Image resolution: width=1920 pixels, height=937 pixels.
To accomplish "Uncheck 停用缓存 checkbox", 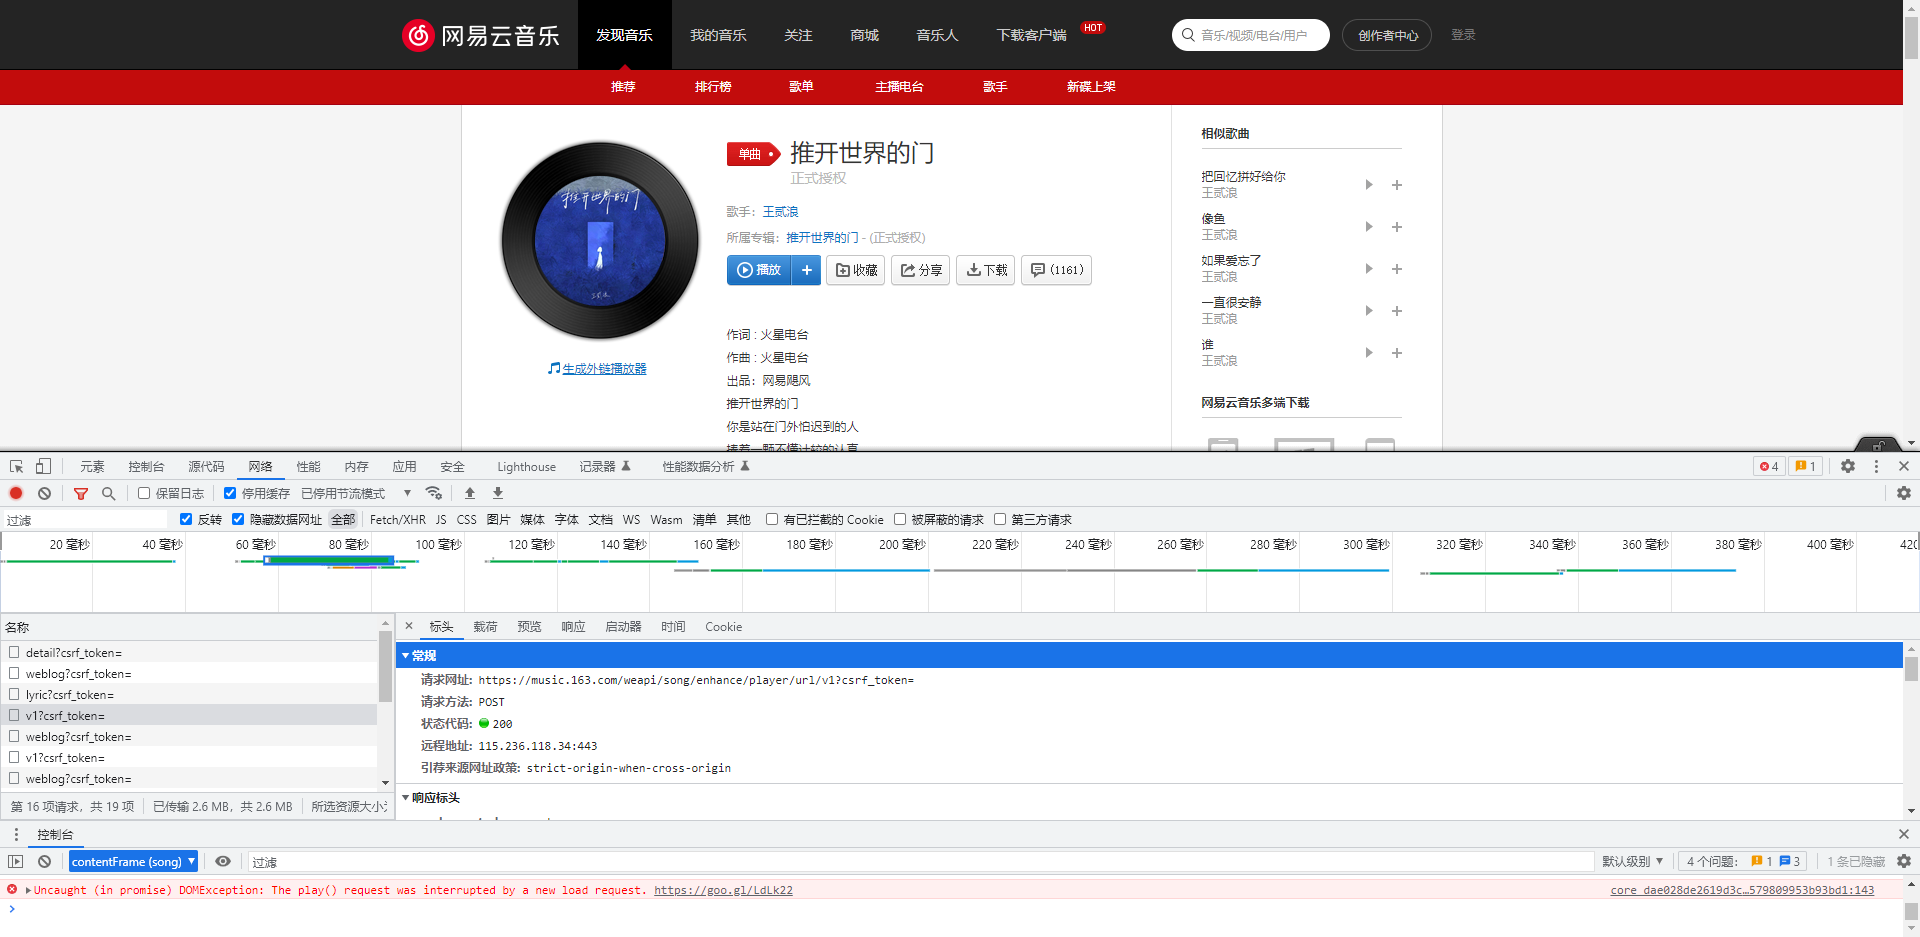I will tap(230, 493).
